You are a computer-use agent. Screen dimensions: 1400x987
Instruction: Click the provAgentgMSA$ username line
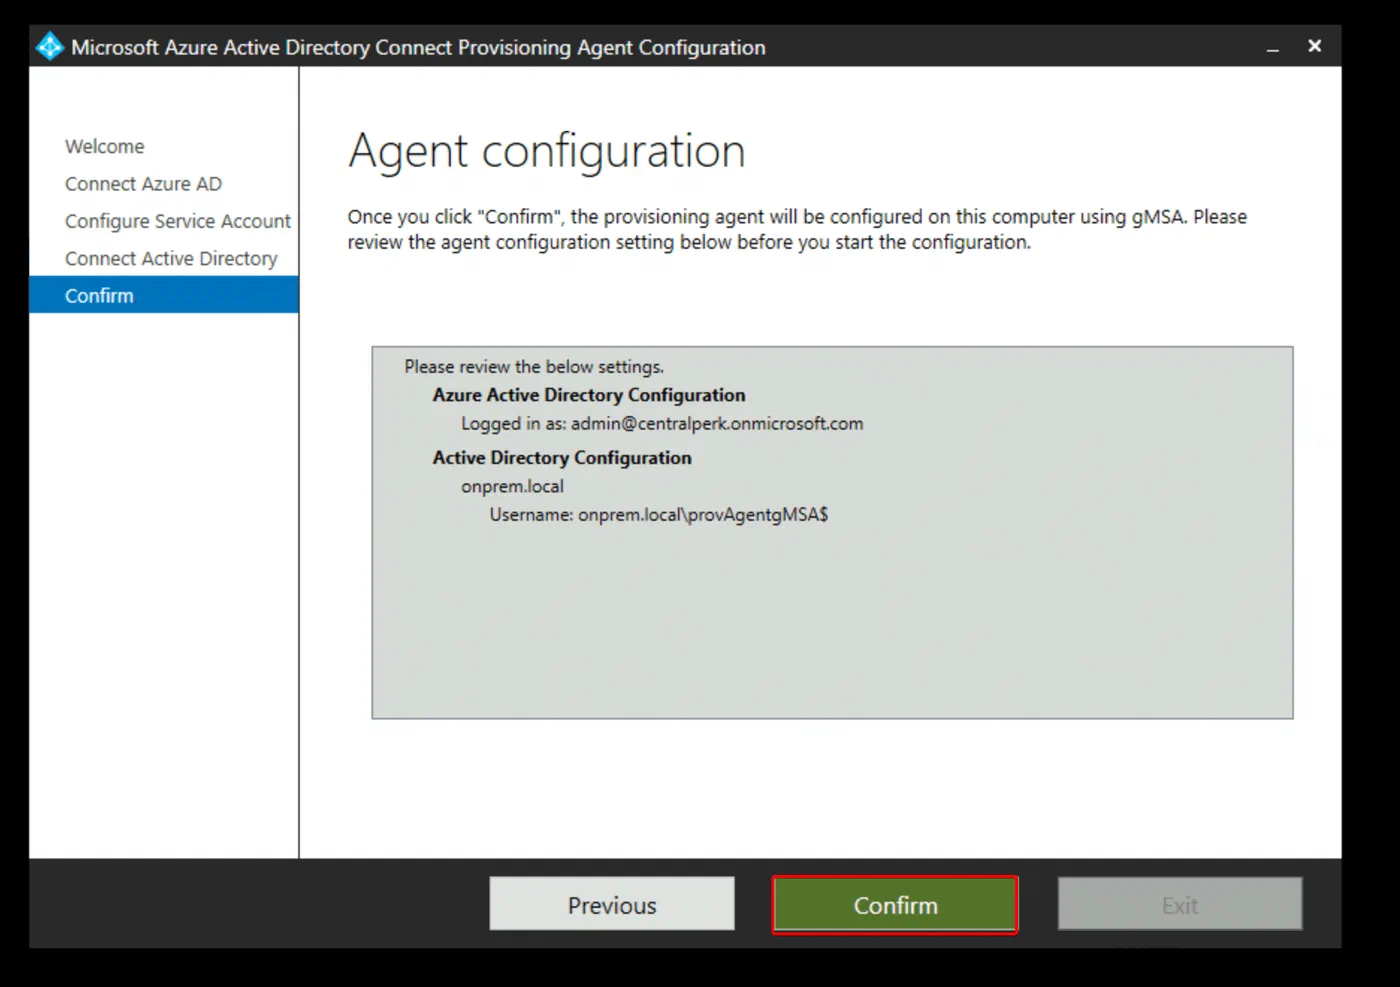659,515
